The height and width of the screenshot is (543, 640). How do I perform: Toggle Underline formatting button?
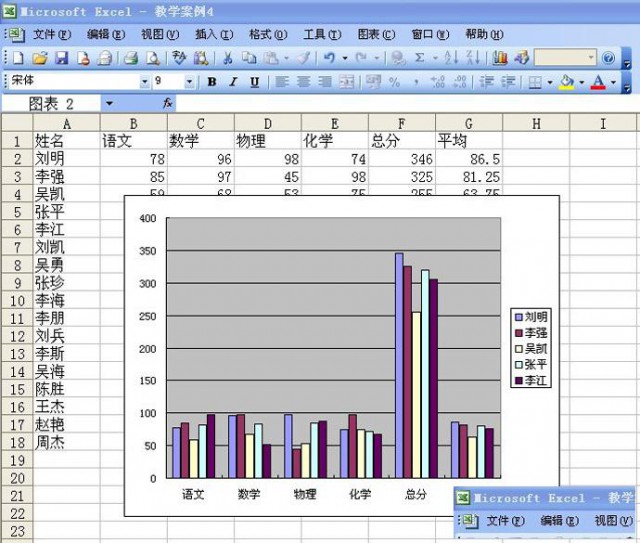tap(254, 82)
